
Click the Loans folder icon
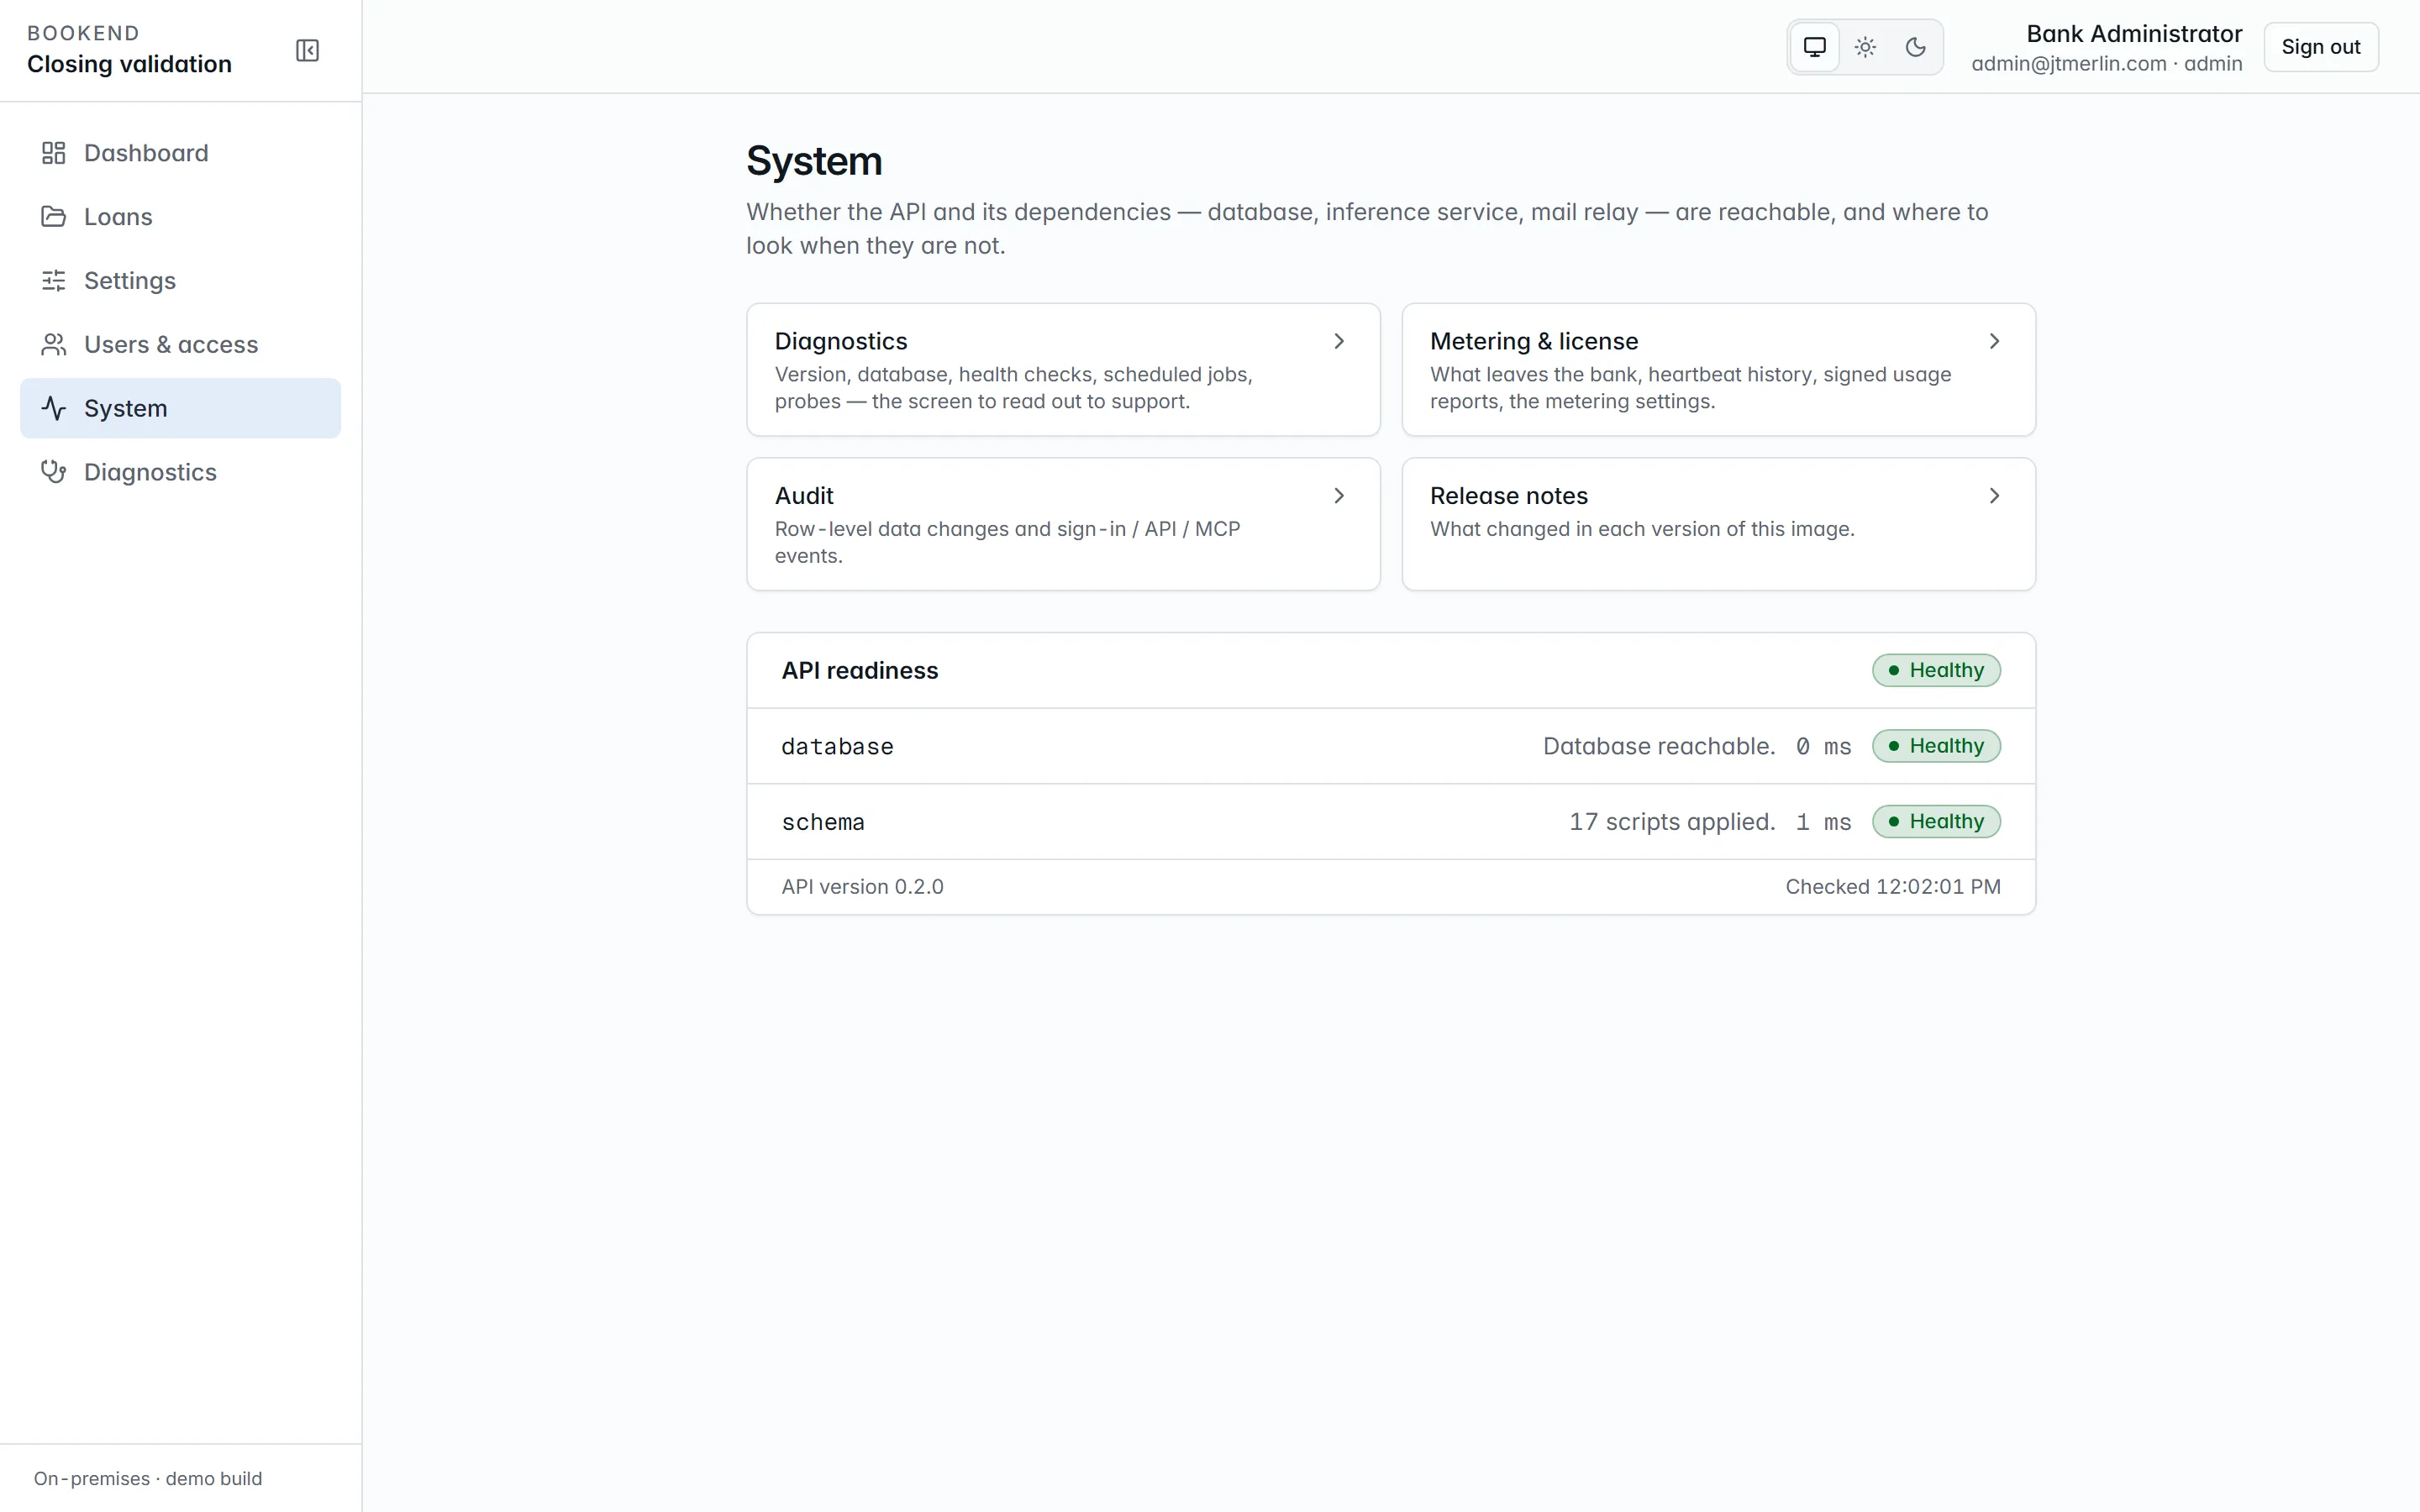pos(53,217)
